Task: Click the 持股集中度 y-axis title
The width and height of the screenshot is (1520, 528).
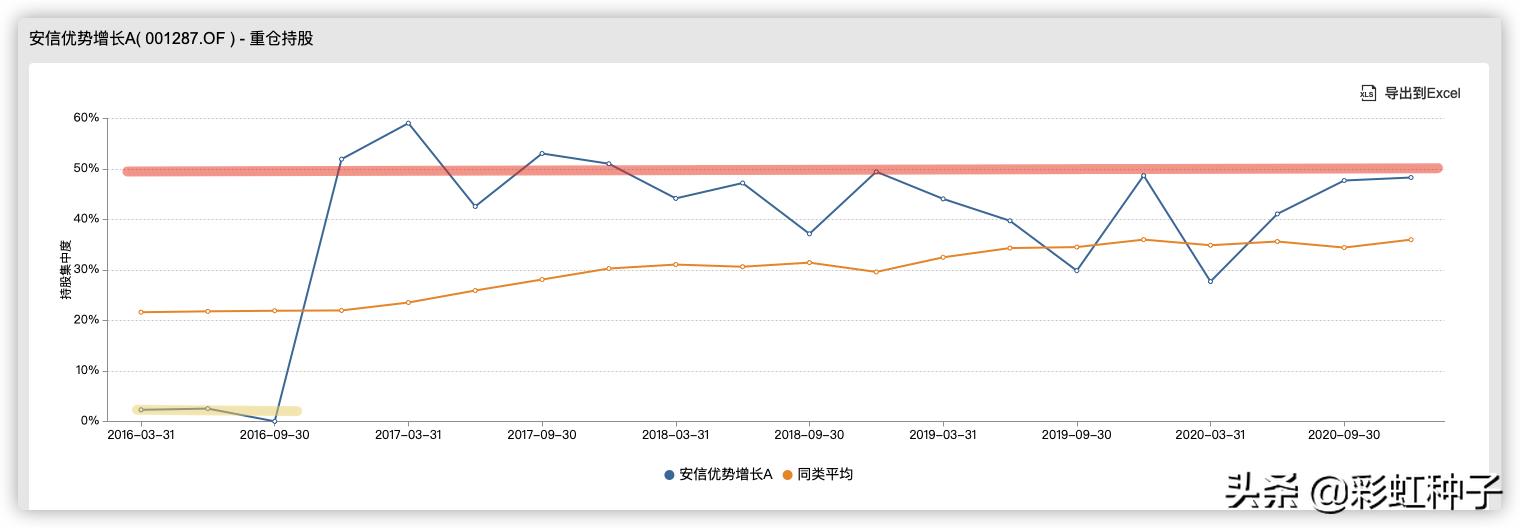Action: [x=66, y=270]
